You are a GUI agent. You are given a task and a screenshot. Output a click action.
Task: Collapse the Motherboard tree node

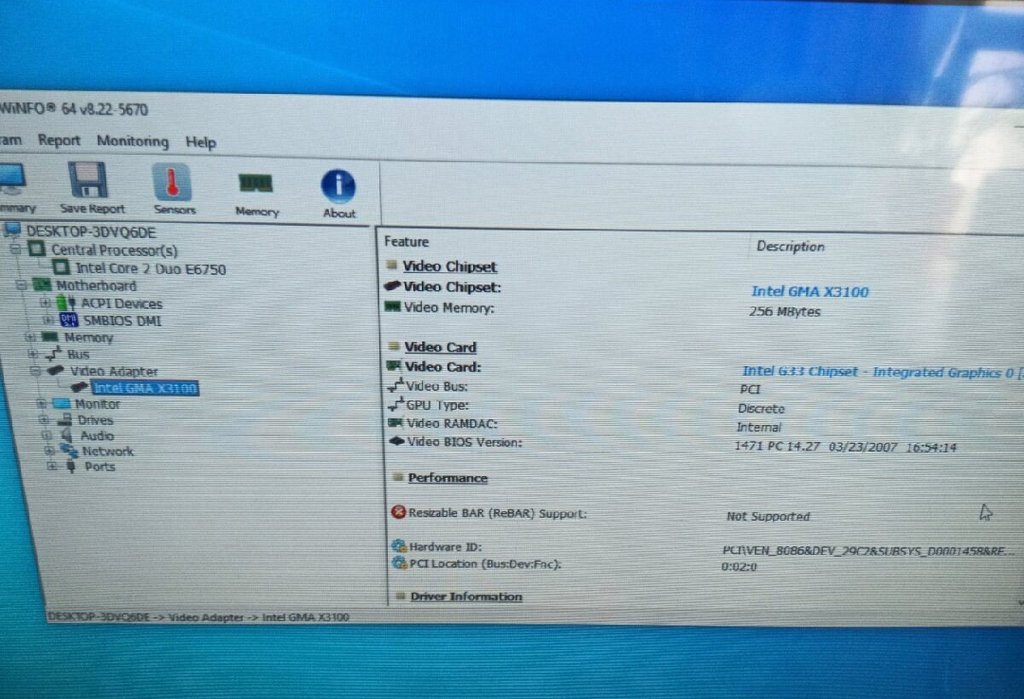click(x=21, y=285)
